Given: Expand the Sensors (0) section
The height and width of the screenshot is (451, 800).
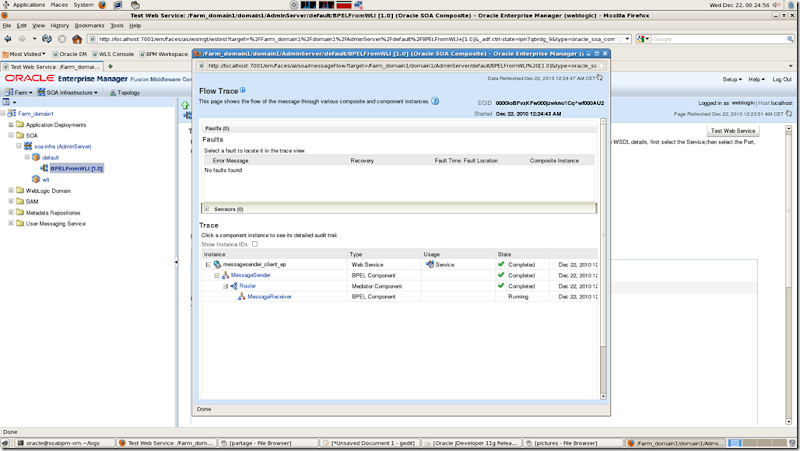Looking at the screenshot, I should tap(207, 209).
